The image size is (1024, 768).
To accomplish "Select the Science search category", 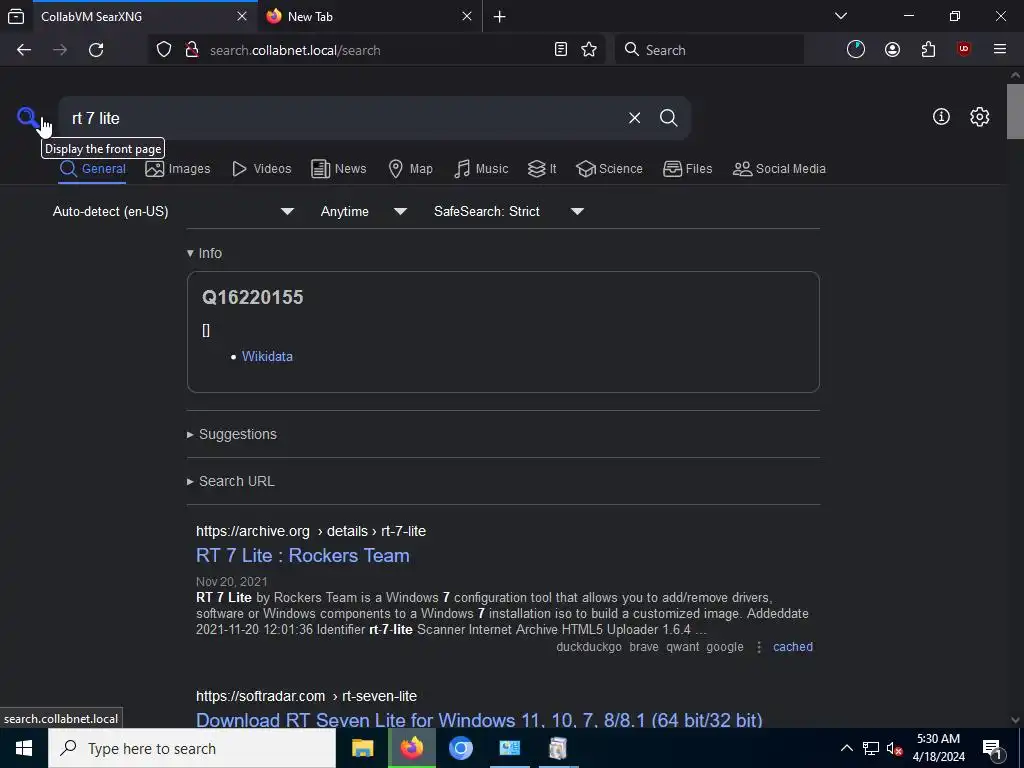I will click(609, 169).
